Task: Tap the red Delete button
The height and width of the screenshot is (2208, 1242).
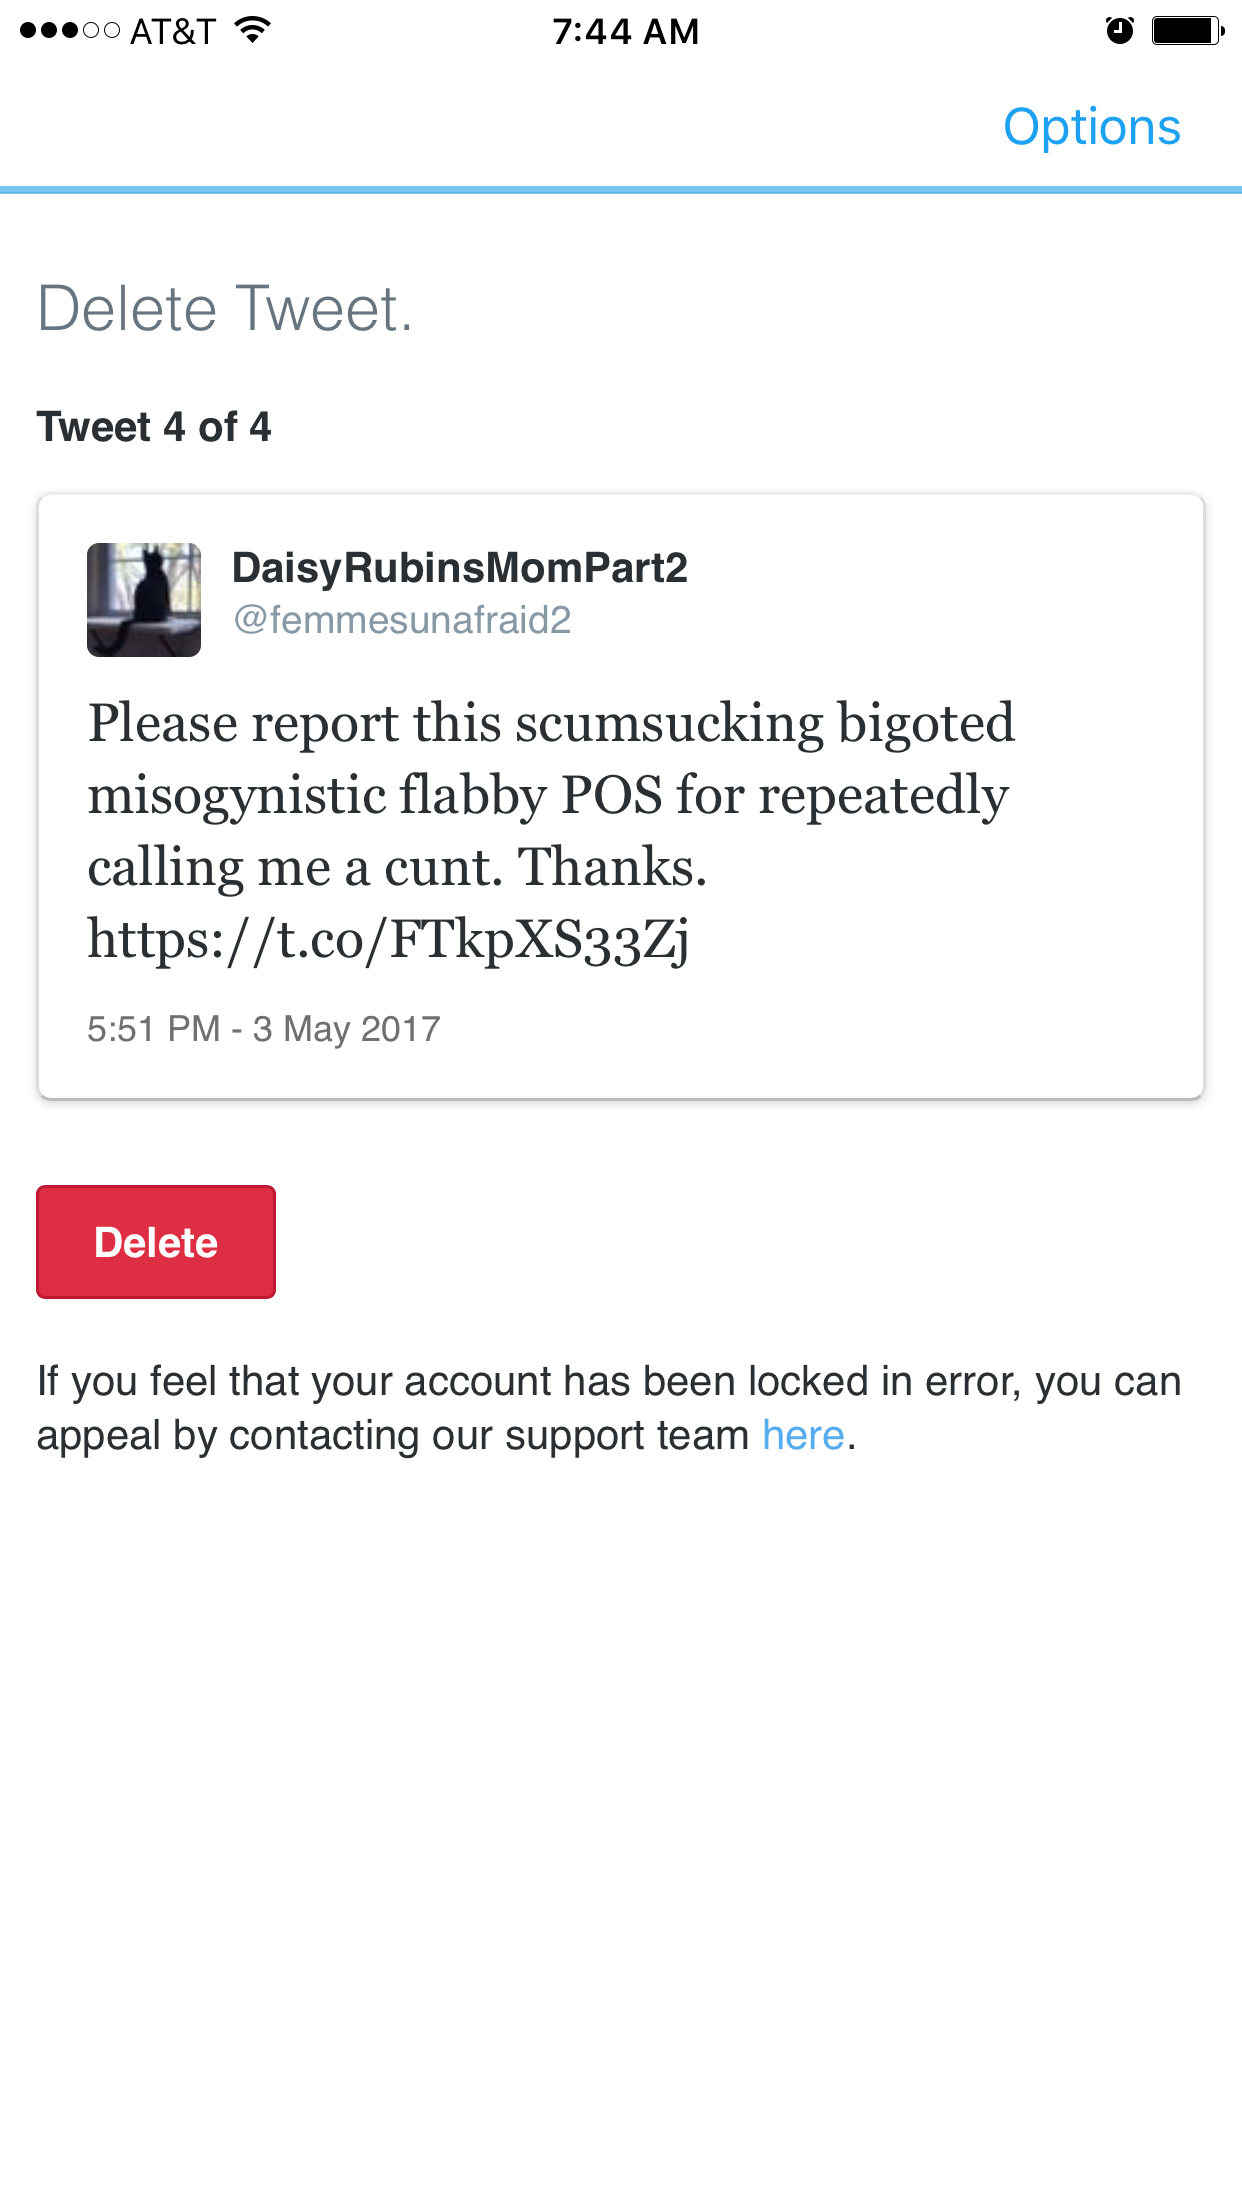Action: [x=156, y=1242]
